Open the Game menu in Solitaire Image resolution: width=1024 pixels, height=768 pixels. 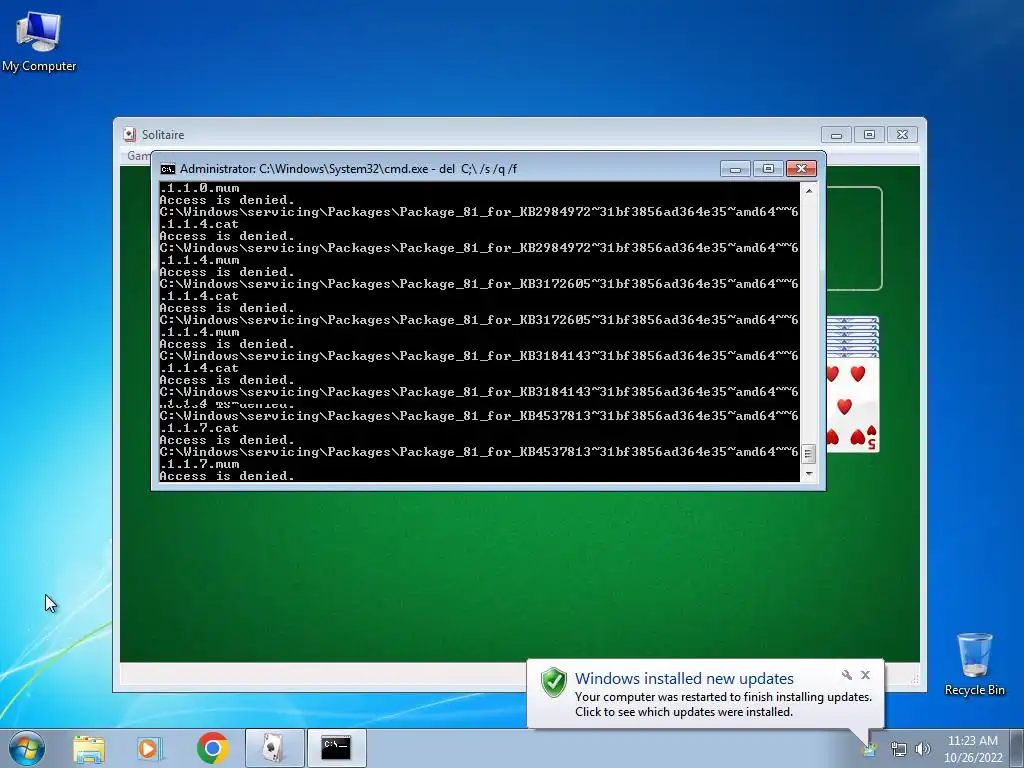138,155
